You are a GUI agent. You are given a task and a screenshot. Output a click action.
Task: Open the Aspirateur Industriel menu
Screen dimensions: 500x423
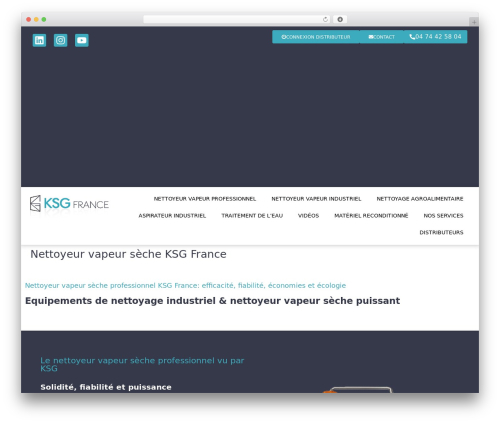[x=172, y=216]
